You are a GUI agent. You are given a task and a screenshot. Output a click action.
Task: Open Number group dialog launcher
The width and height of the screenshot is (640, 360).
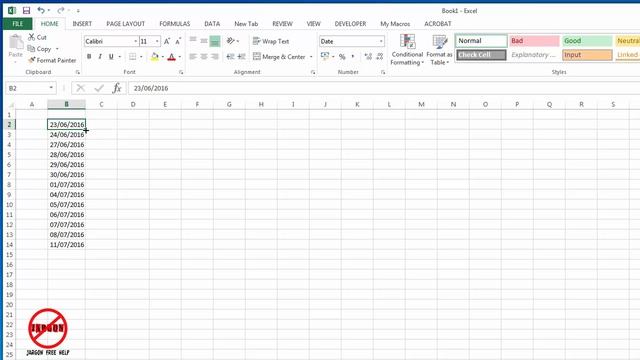tap(383, 72)
